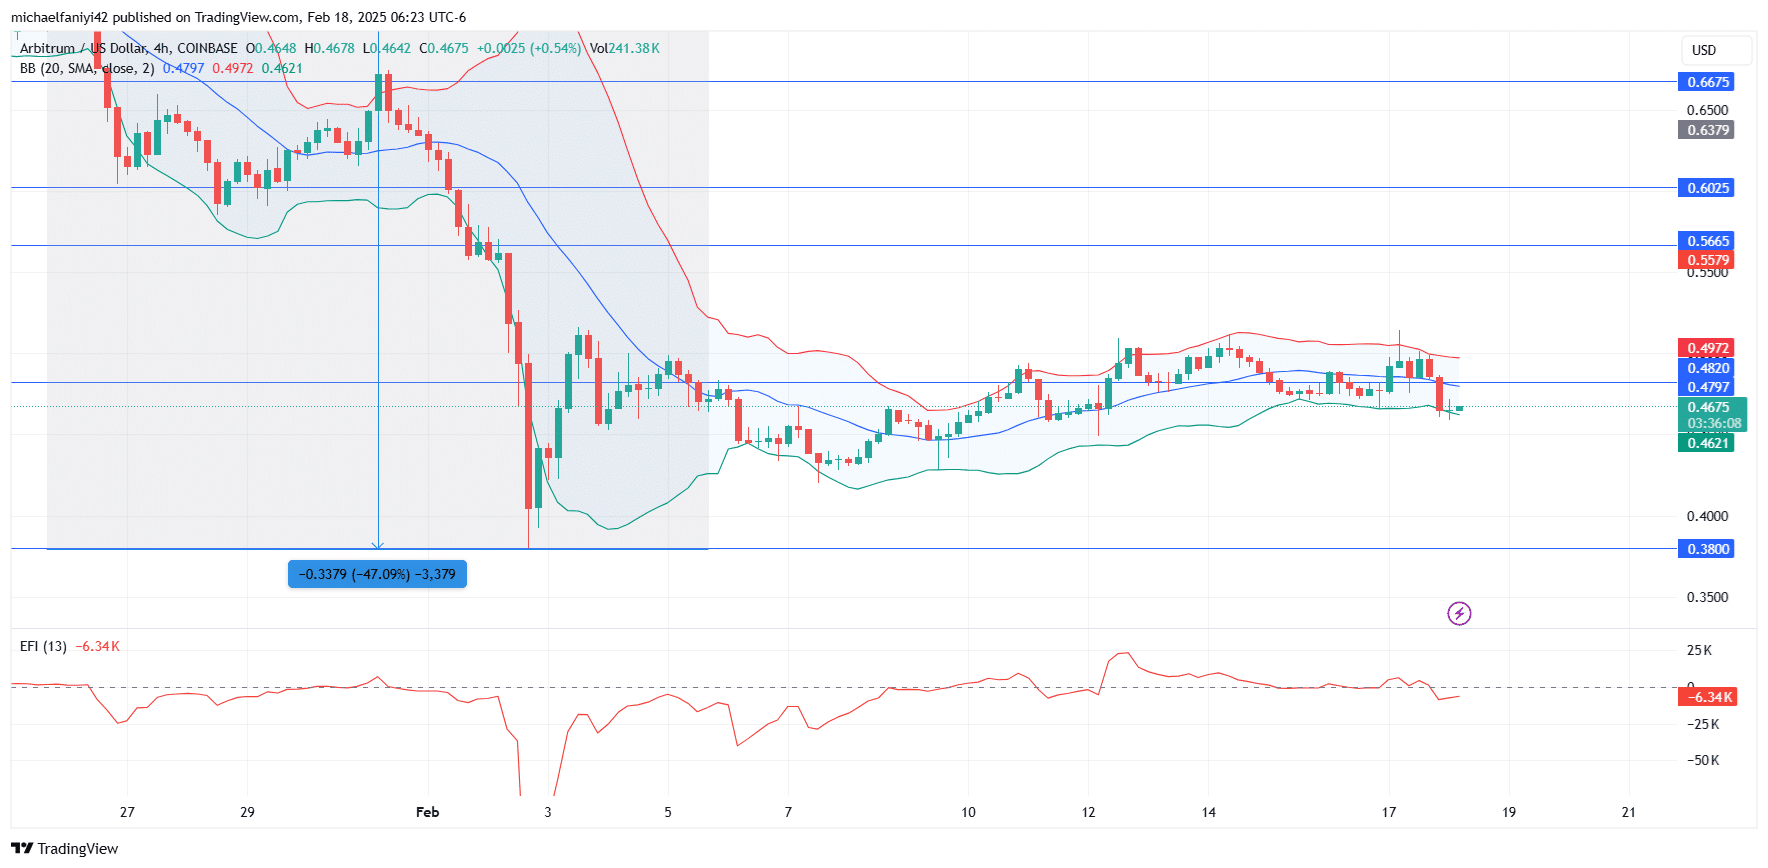
Task: Click the 0.5665 price level label
Action: [x=1706, y=241]
